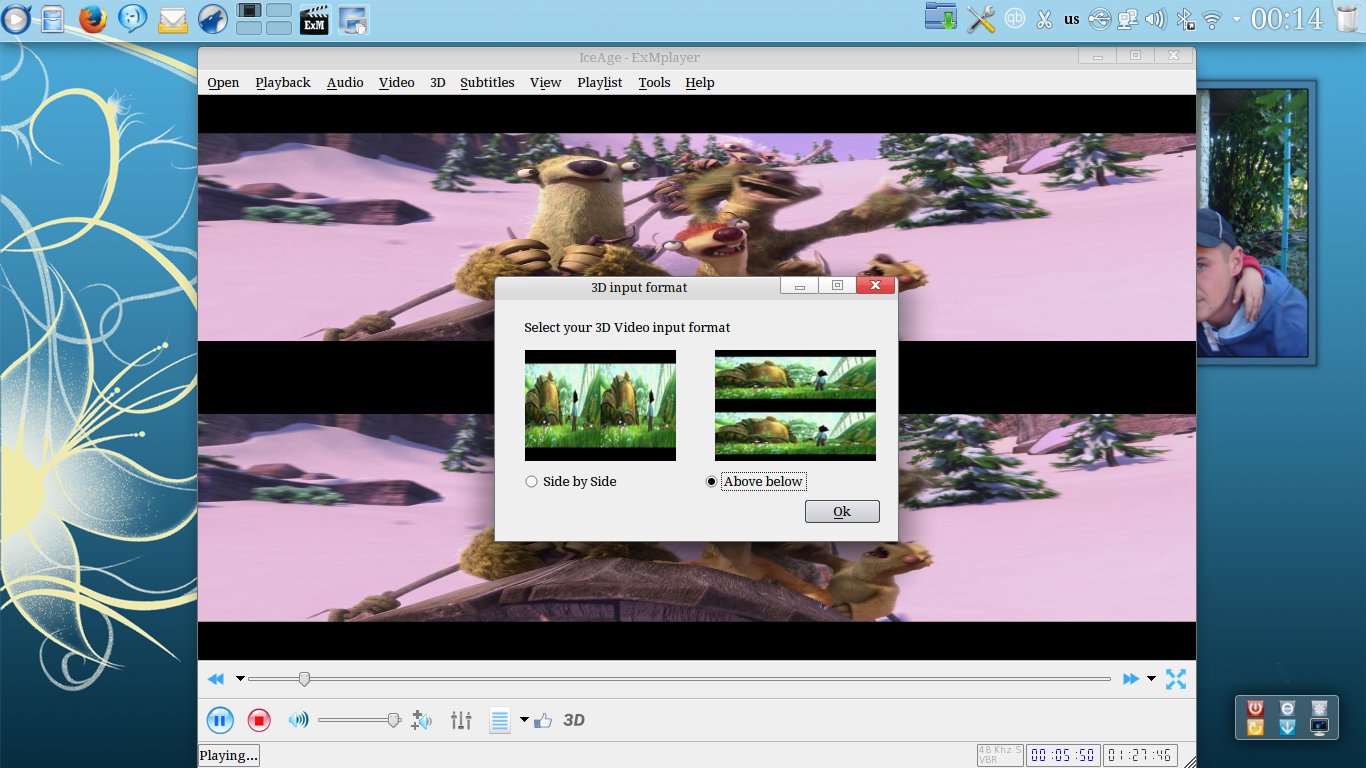Click the playlist icon in the toolbar
The width and height of the screenshot is (1366, 768).
pyautogui.click(x=500, y=720)
